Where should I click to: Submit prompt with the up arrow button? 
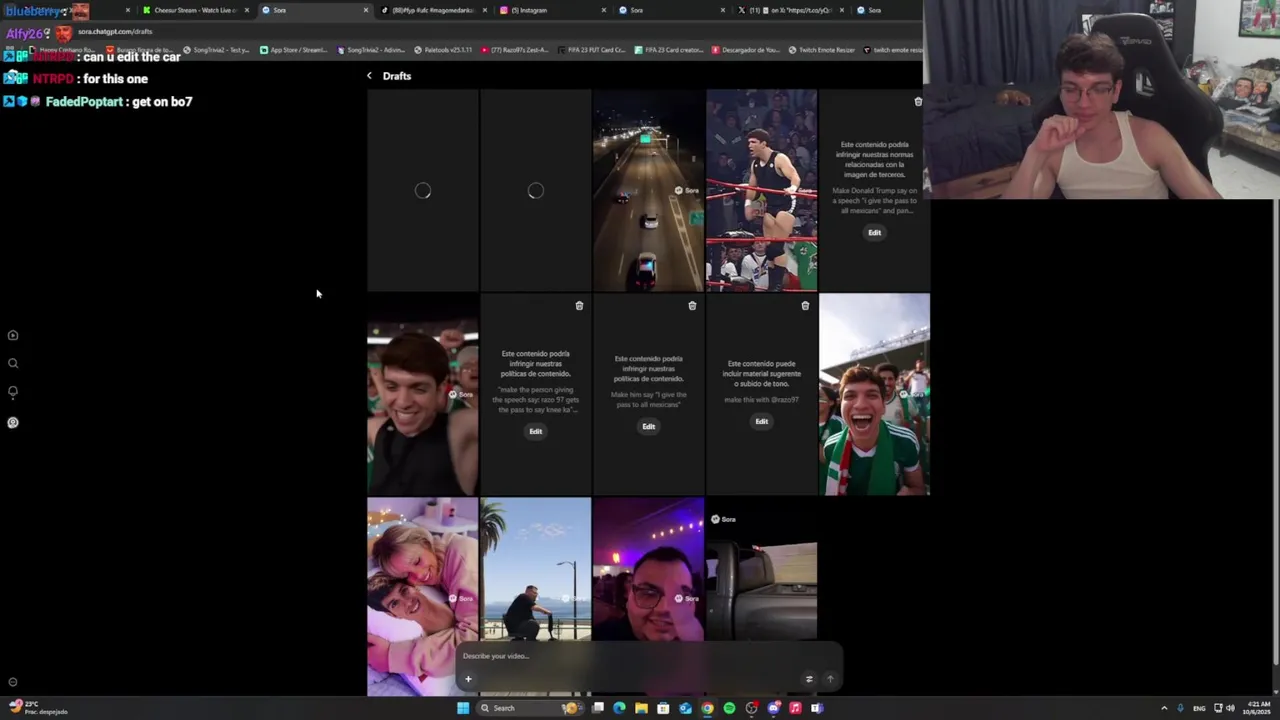tap(830, 679)
